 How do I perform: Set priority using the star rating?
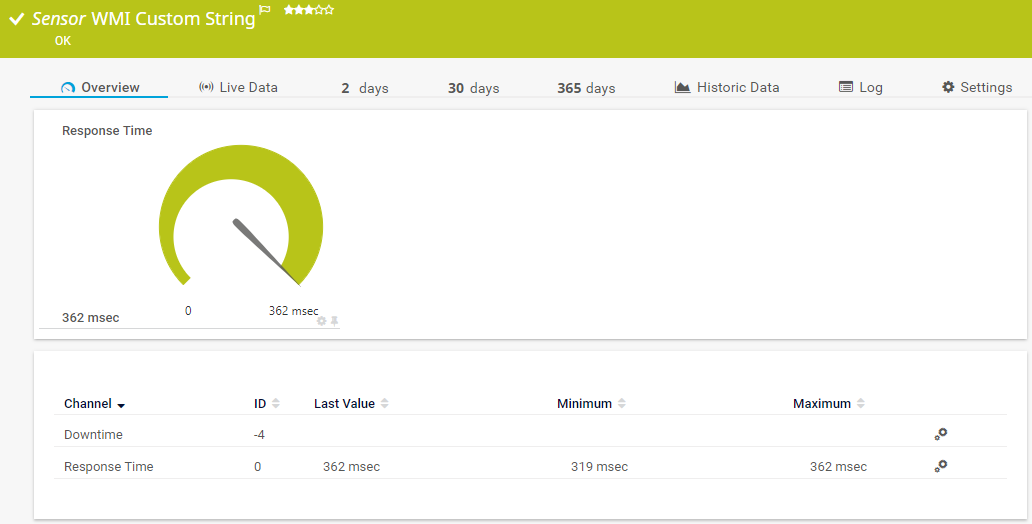coord(308,10)
